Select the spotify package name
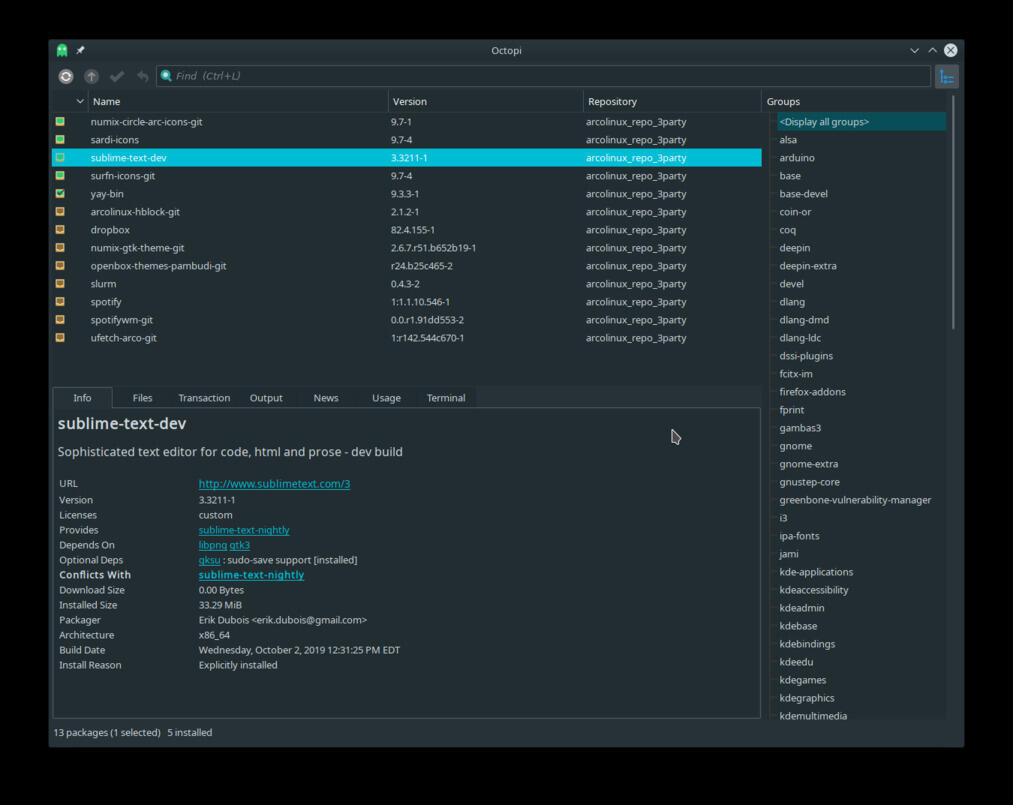The width and height of the screenshot is (1013, 805). pyautogui.click(x=106, y=302)
